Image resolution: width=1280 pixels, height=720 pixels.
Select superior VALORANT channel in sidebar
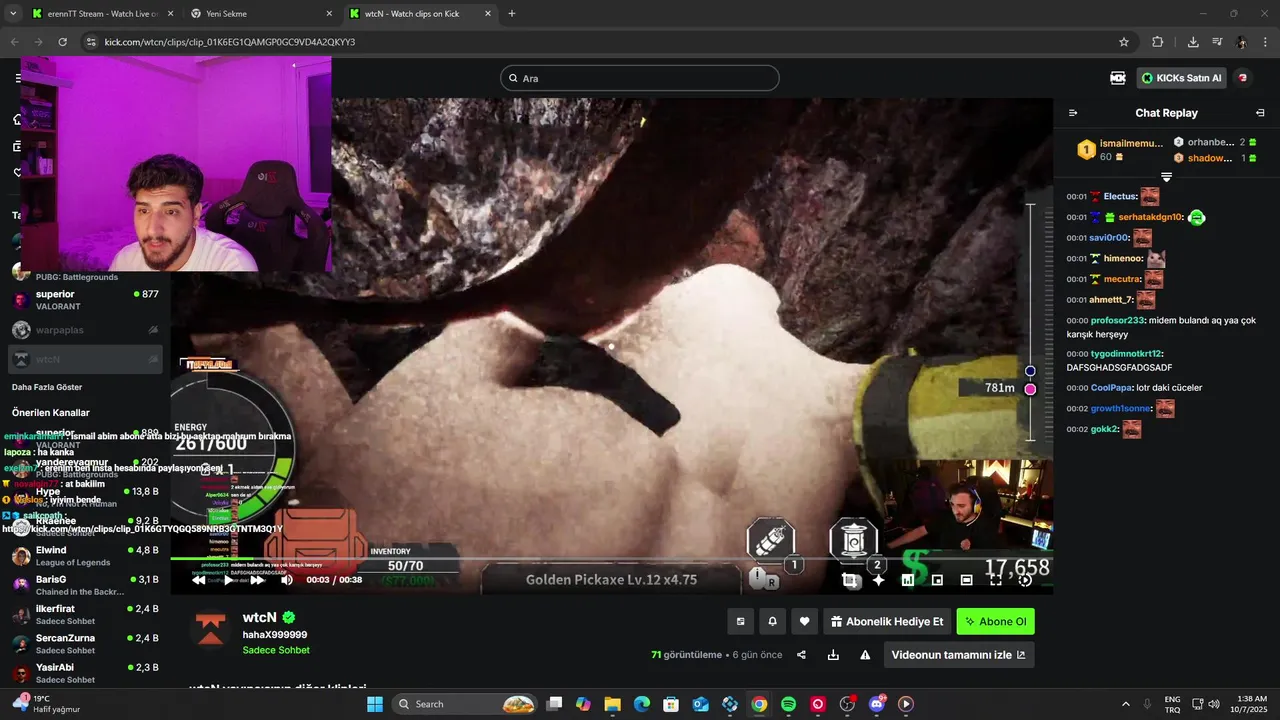[x=85, y=300]
